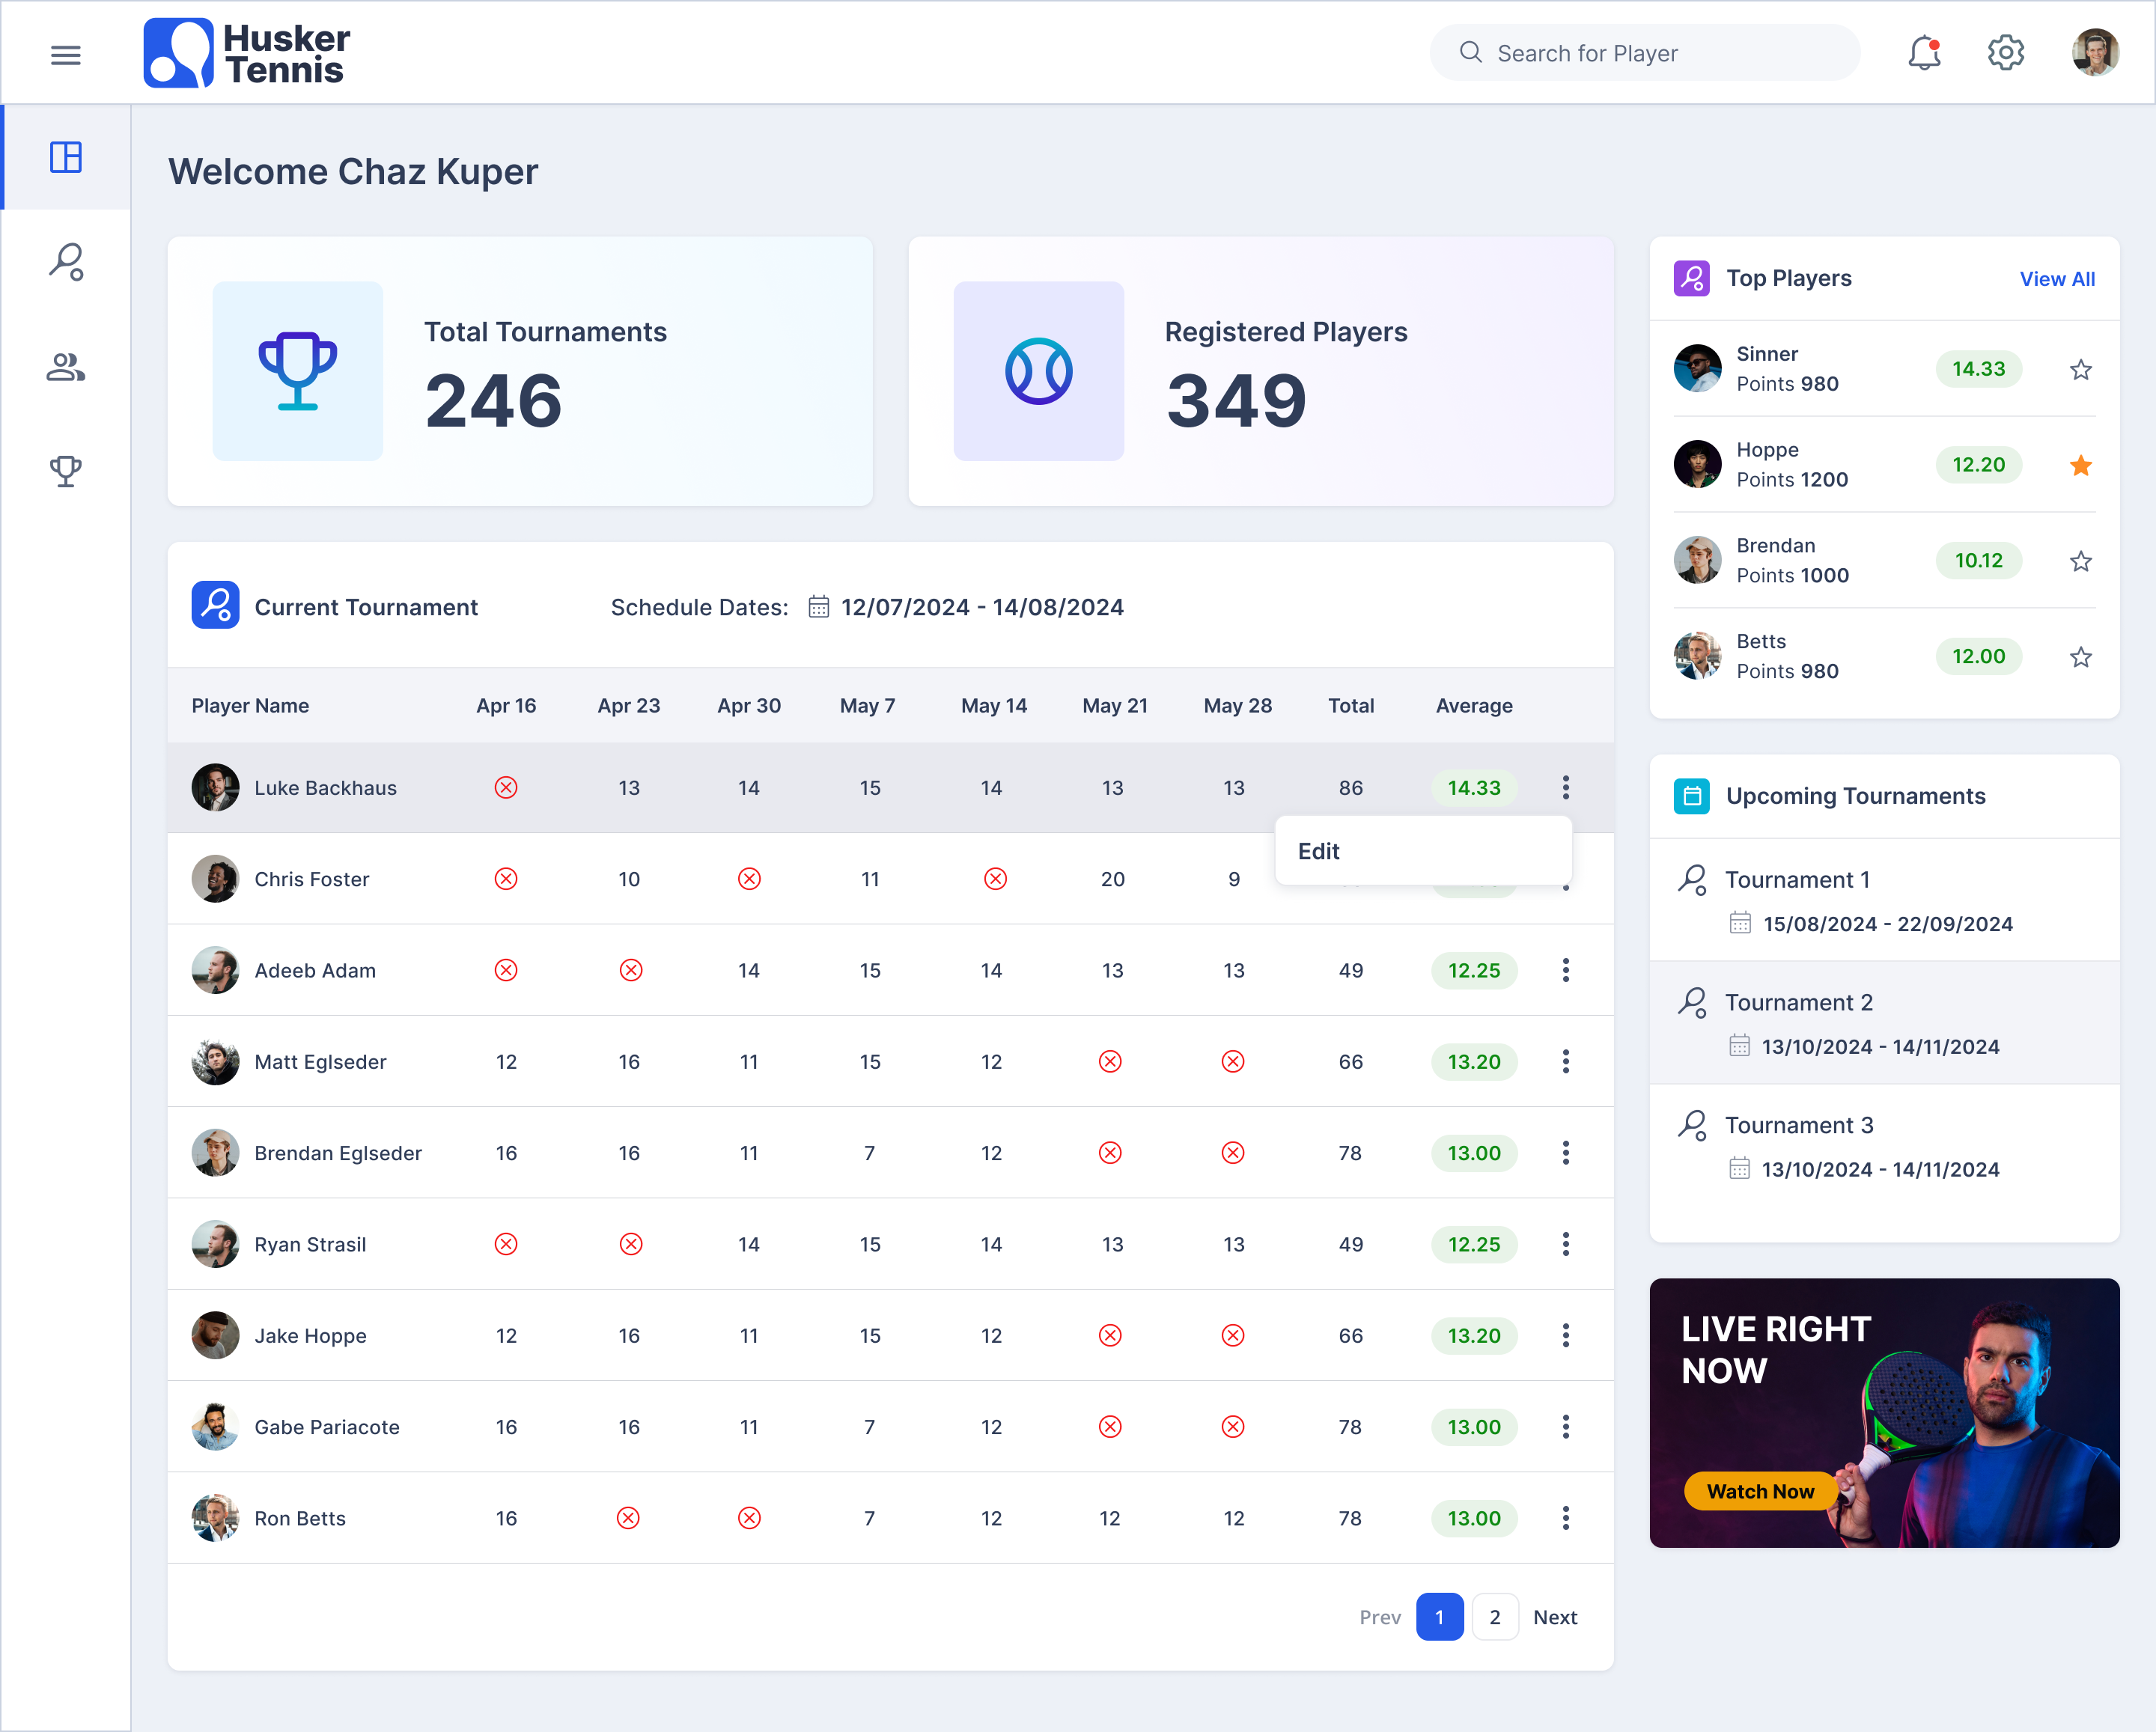This screenshot has height=1732, width=2156.
Task: Click the Search for Player field
Action: tap(1660, 53)
